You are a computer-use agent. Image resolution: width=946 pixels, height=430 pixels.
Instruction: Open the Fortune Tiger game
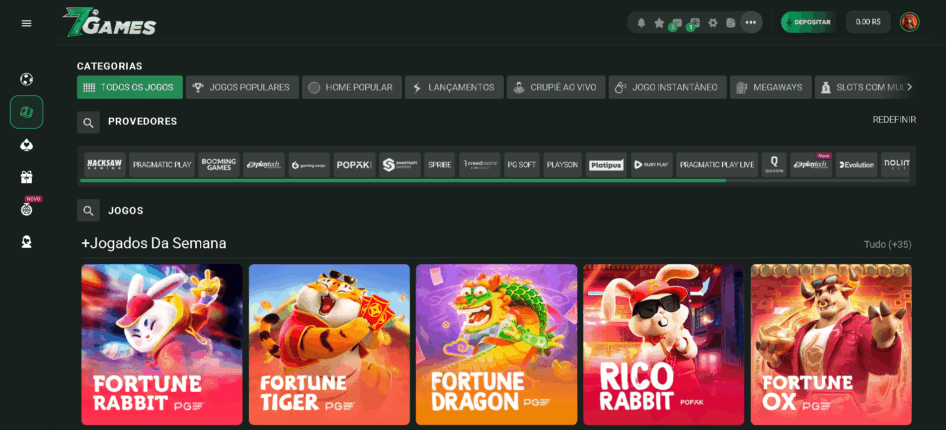pyautogui.click(x=329, y=344)
